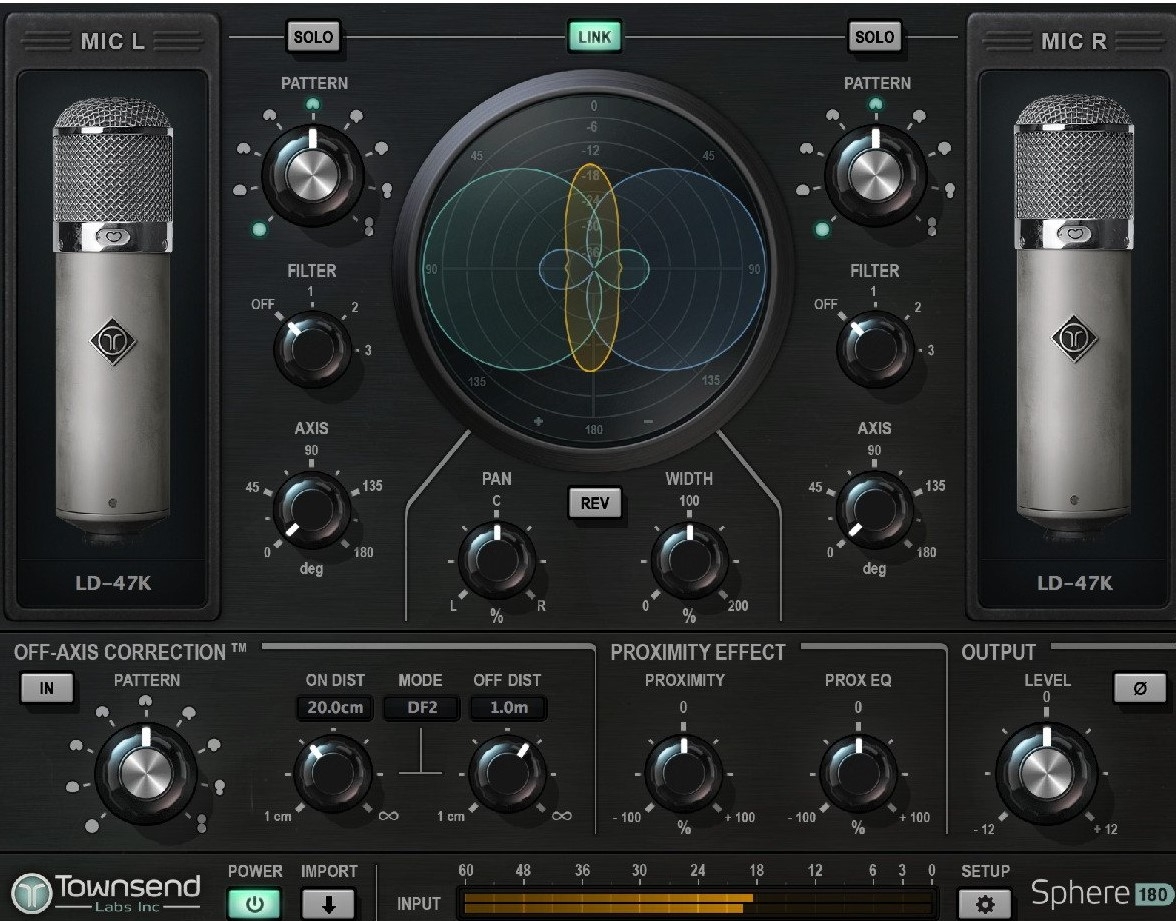Click the Sphere 180 logo
This screenshot has width=1176, height=921.
1097,892
